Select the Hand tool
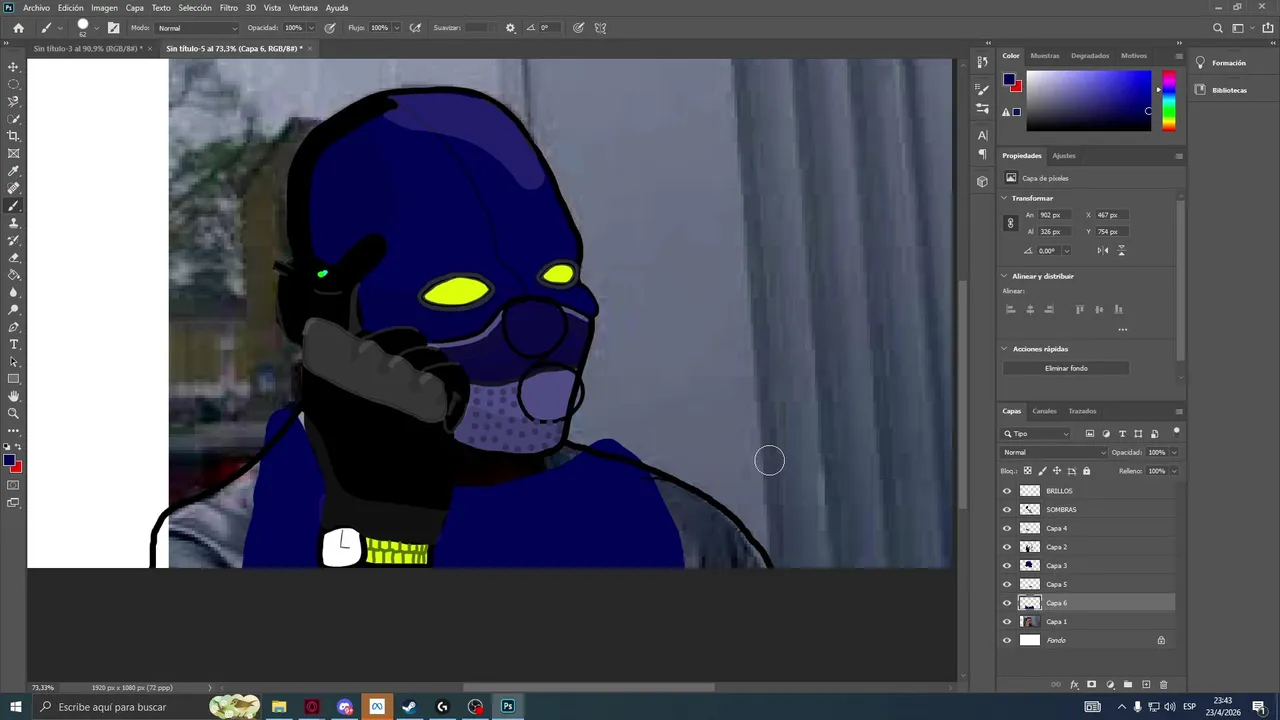The height and width of the screenshot is (720, 1280). click(x=13, y=396)
